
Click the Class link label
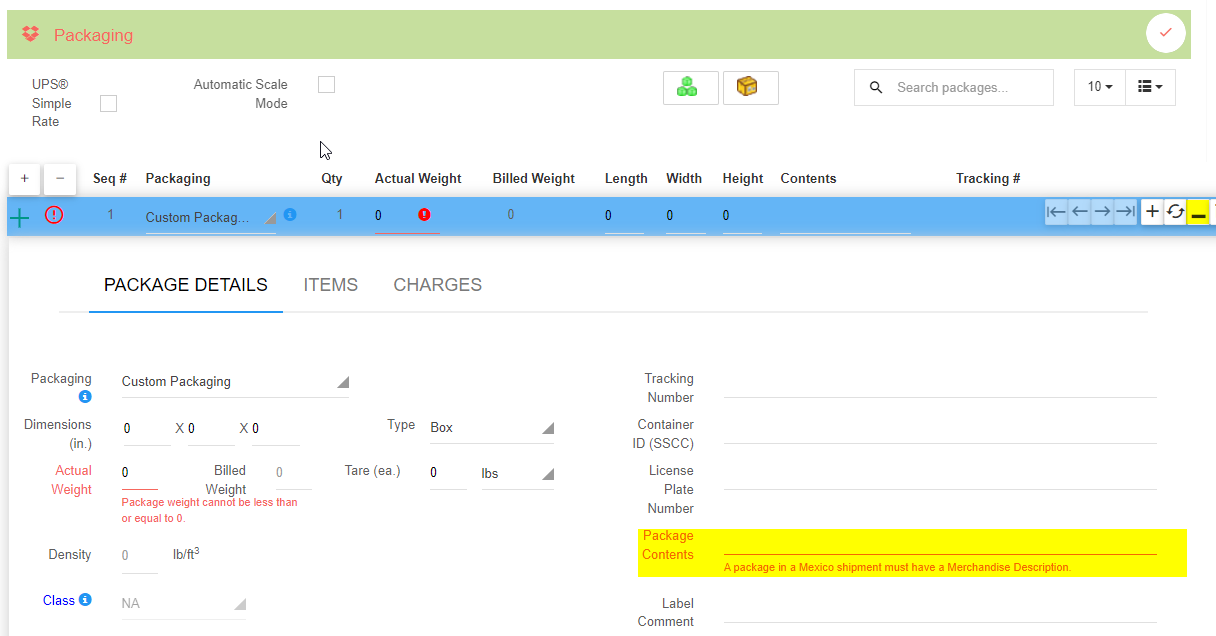[x=58, y=600]
